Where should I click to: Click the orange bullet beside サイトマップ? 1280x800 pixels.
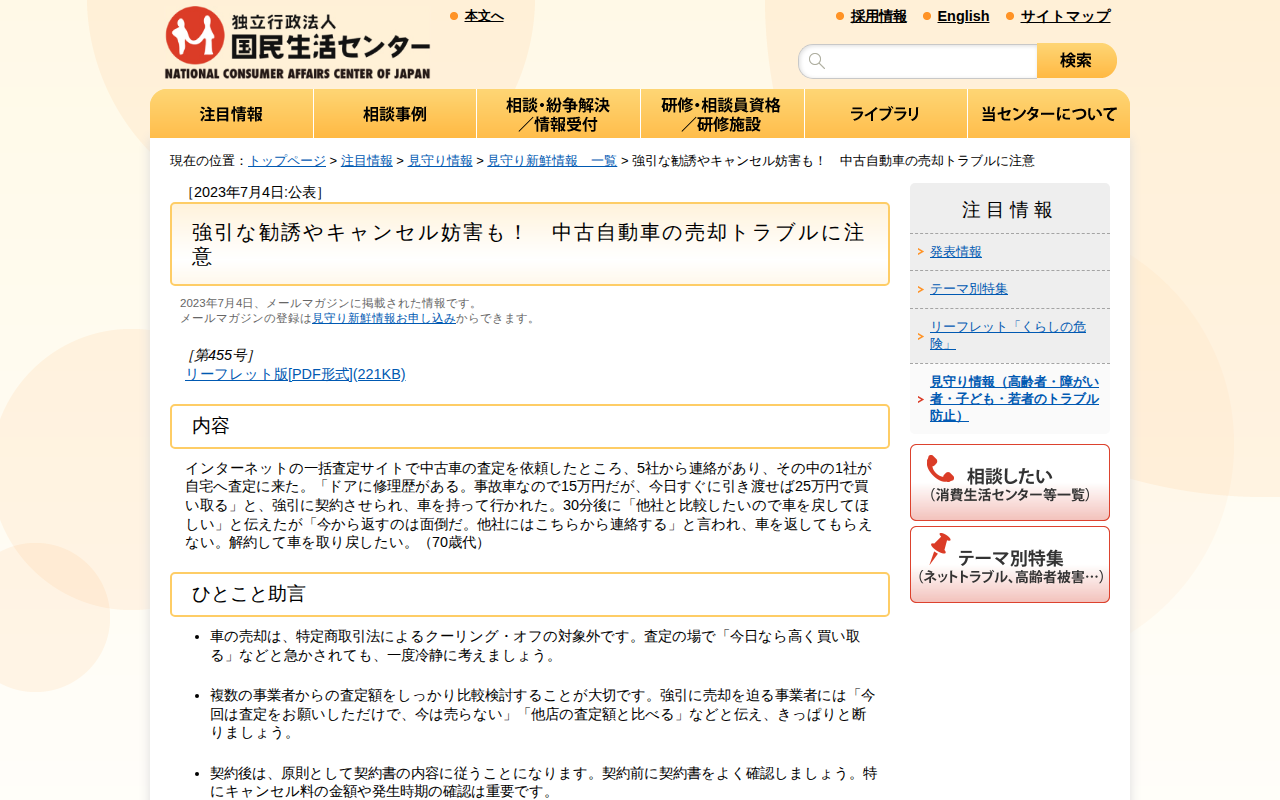tap(1010, 16)
